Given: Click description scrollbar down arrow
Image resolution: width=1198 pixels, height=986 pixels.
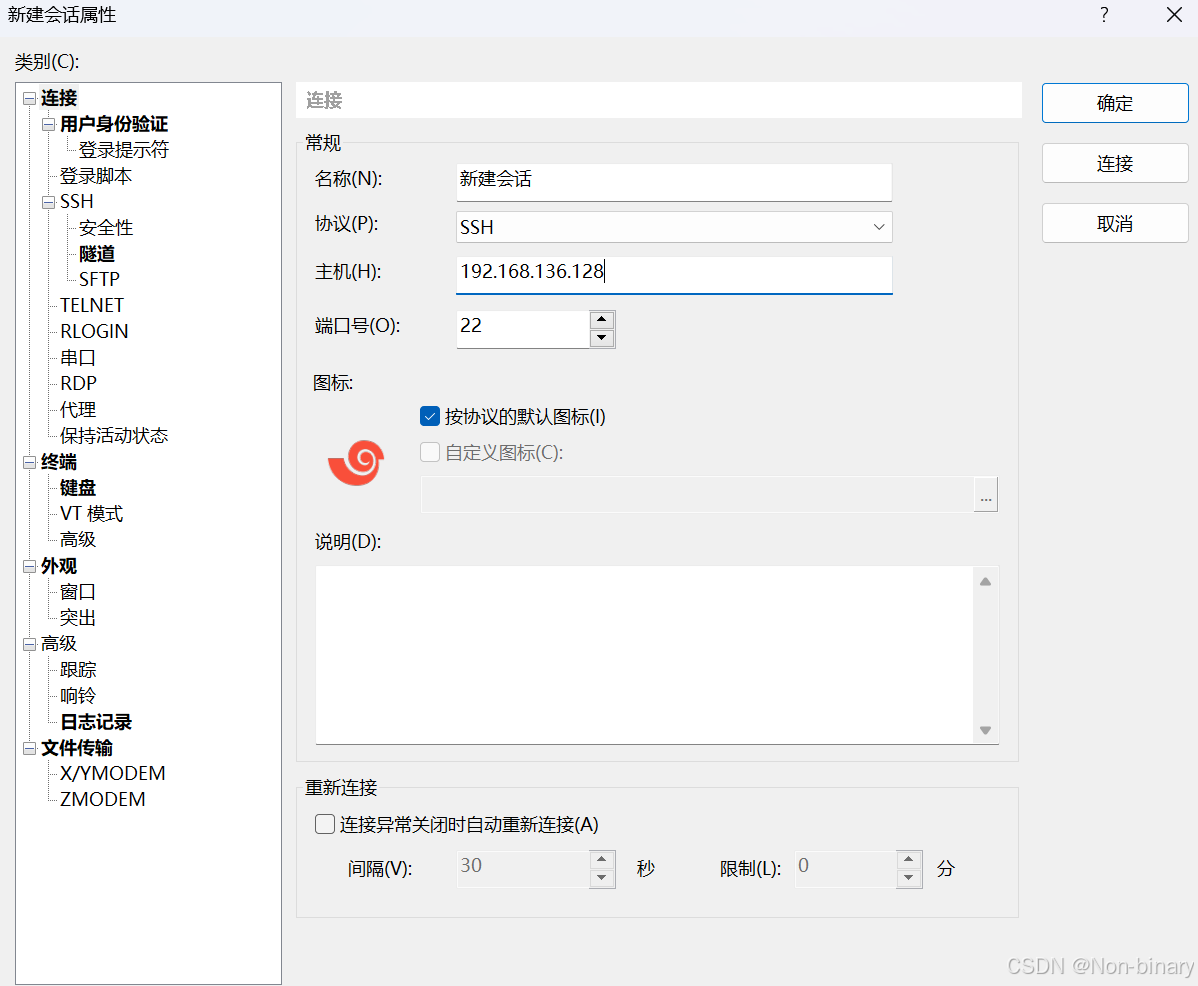Looking at the screenshot, I should coord(986,730).
